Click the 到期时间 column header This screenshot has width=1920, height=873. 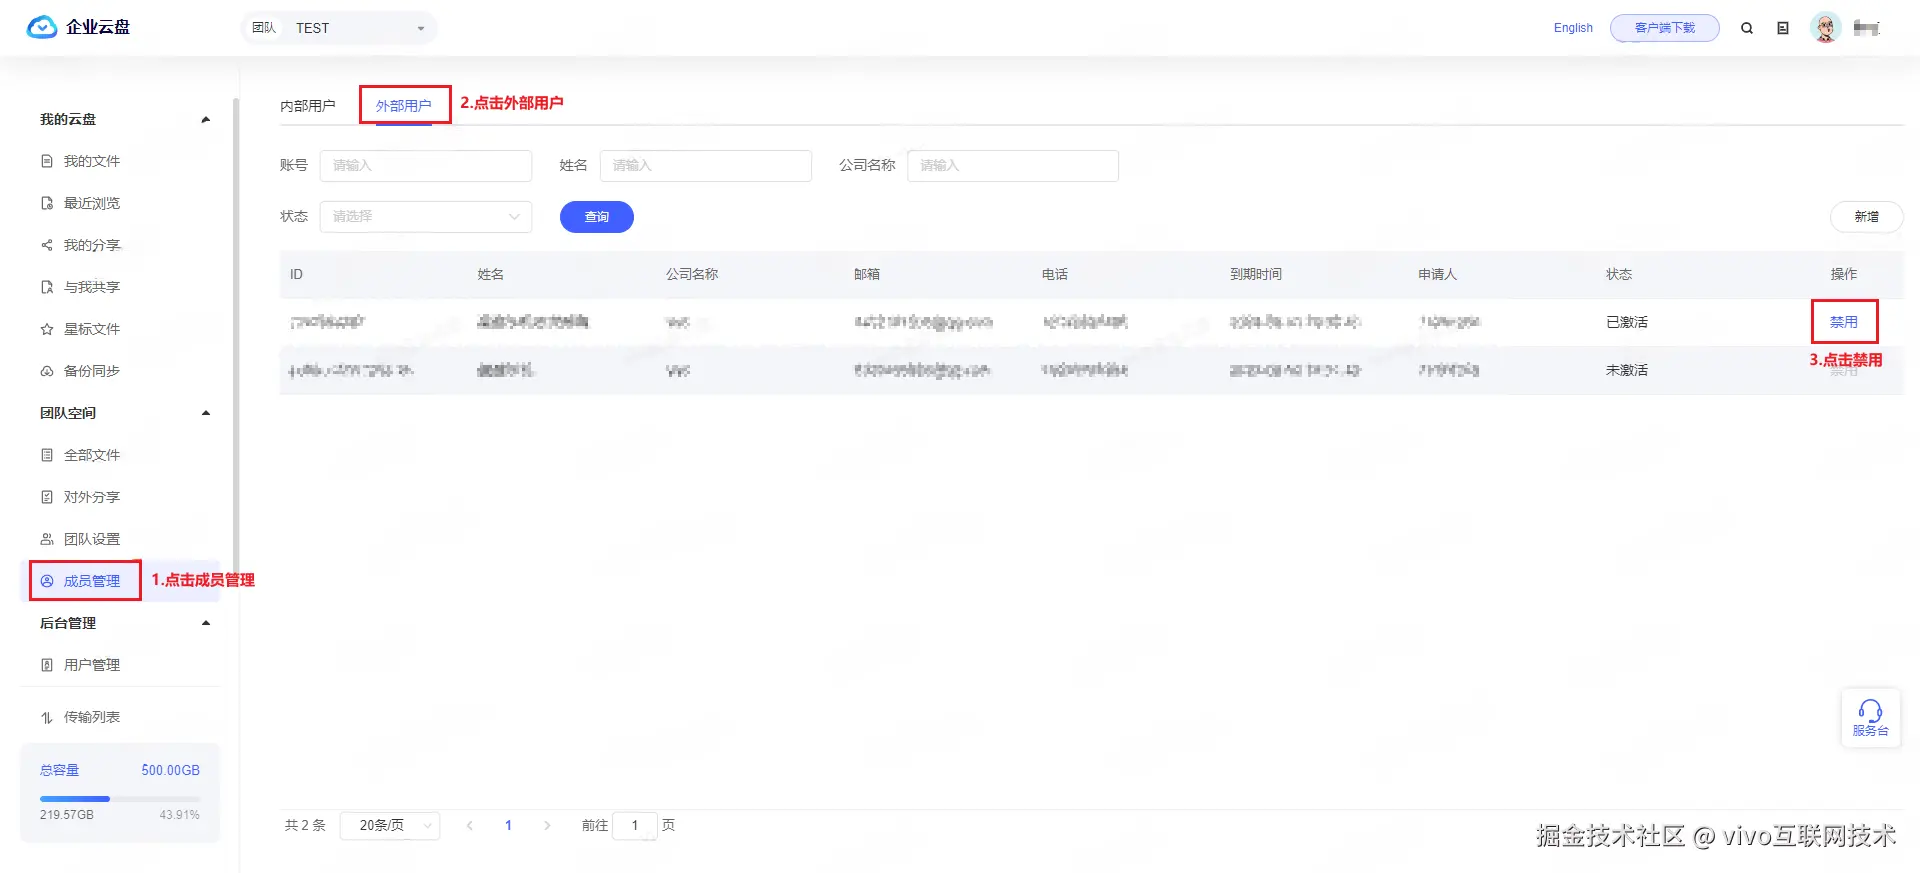[1256, 275]
